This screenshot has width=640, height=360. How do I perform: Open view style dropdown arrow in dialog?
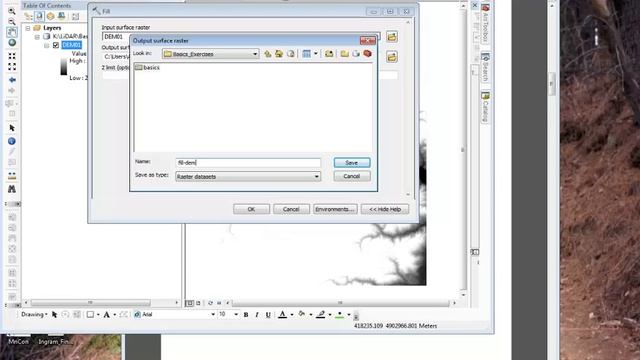[x=316, y=54]
